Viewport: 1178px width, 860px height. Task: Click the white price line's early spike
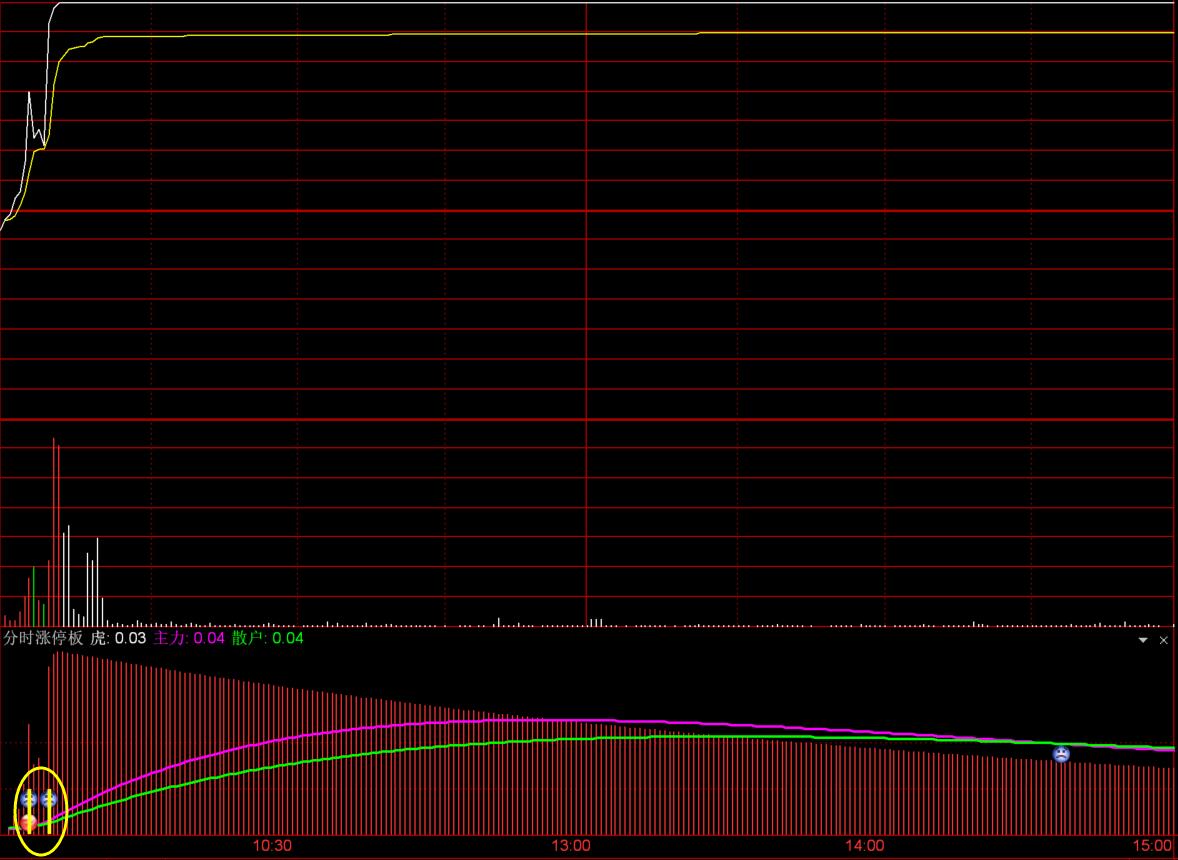(29, 94)
